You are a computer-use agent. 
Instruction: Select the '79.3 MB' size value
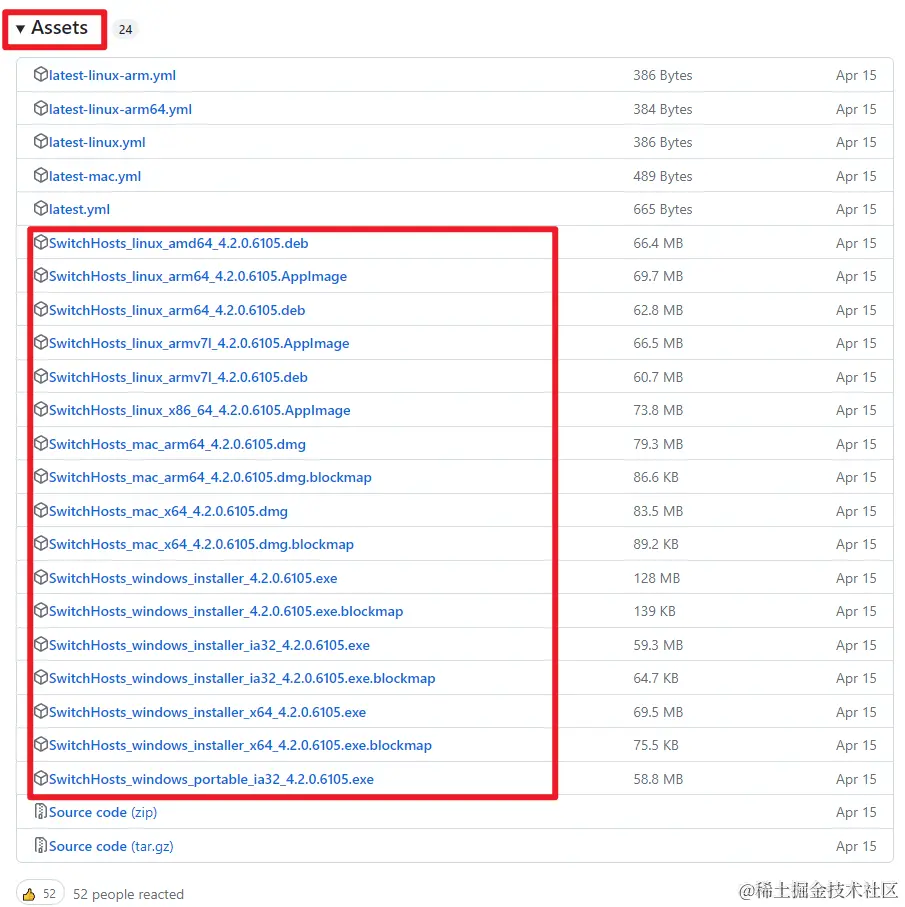658,445
